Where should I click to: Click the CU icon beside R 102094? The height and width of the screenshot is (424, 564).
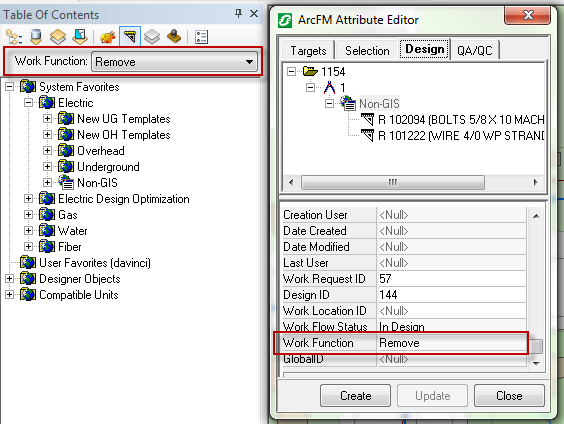368,119
